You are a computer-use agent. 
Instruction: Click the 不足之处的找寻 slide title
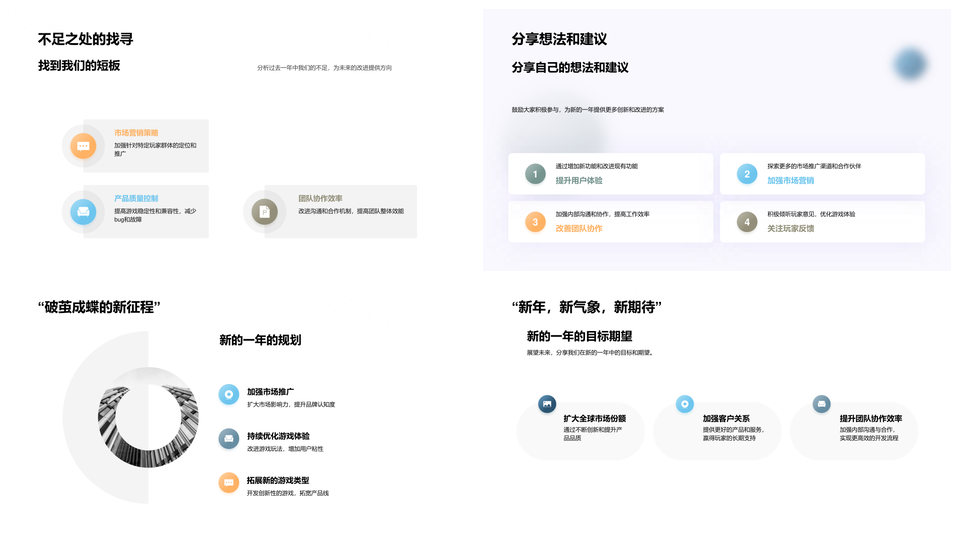point(85,39)
